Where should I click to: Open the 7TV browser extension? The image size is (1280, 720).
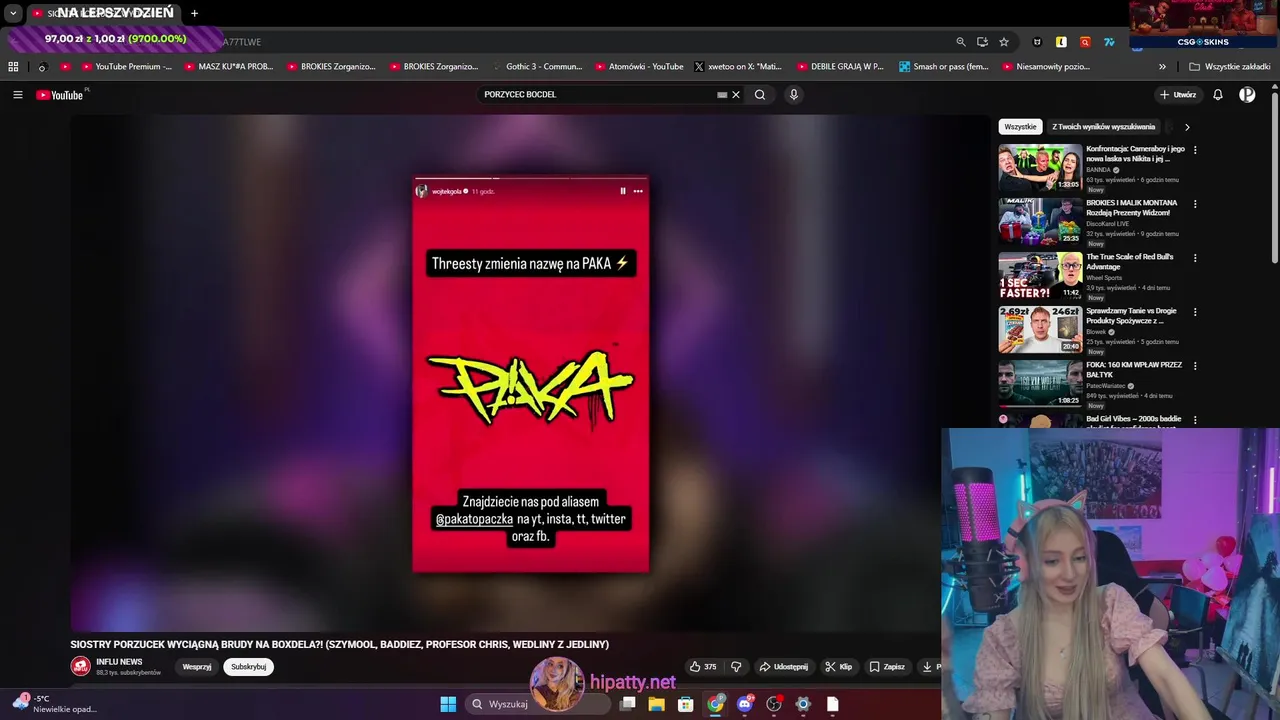[x=1109, y=42]
